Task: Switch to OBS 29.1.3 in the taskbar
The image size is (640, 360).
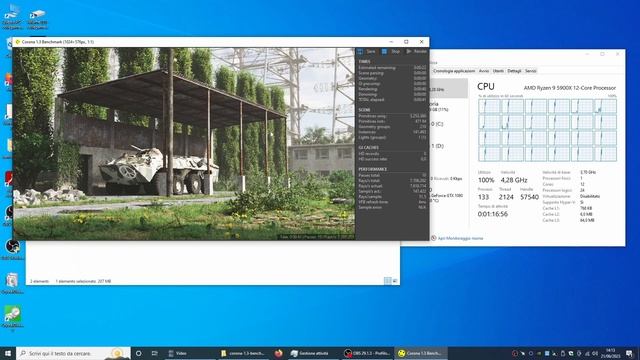Action: coord(367,353)
